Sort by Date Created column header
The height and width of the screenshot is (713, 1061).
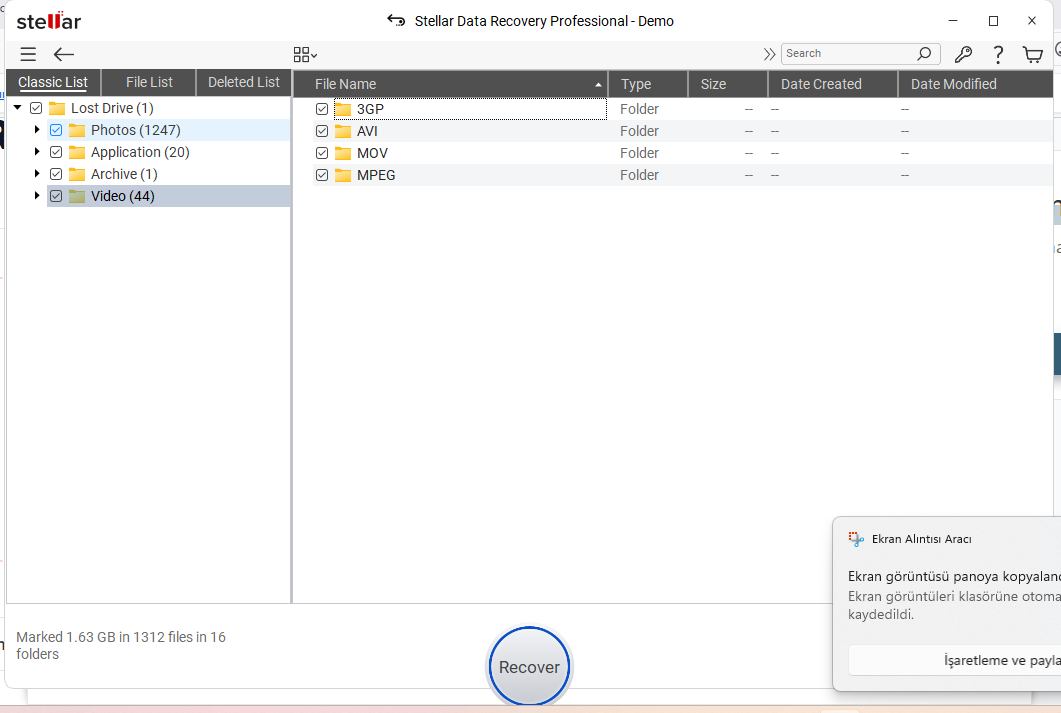pyautogui.click(x=833, y=84)
